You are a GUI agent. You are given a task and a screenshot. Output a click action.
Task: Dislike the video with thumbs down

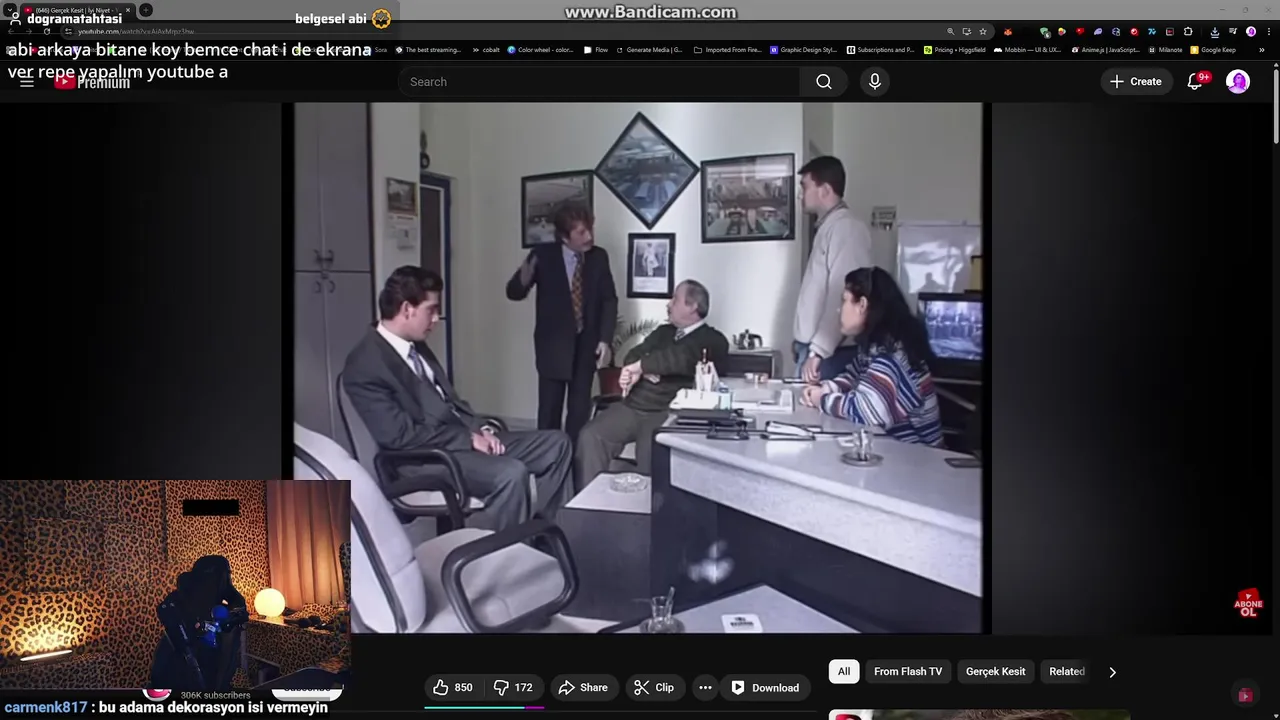(513, 687)
